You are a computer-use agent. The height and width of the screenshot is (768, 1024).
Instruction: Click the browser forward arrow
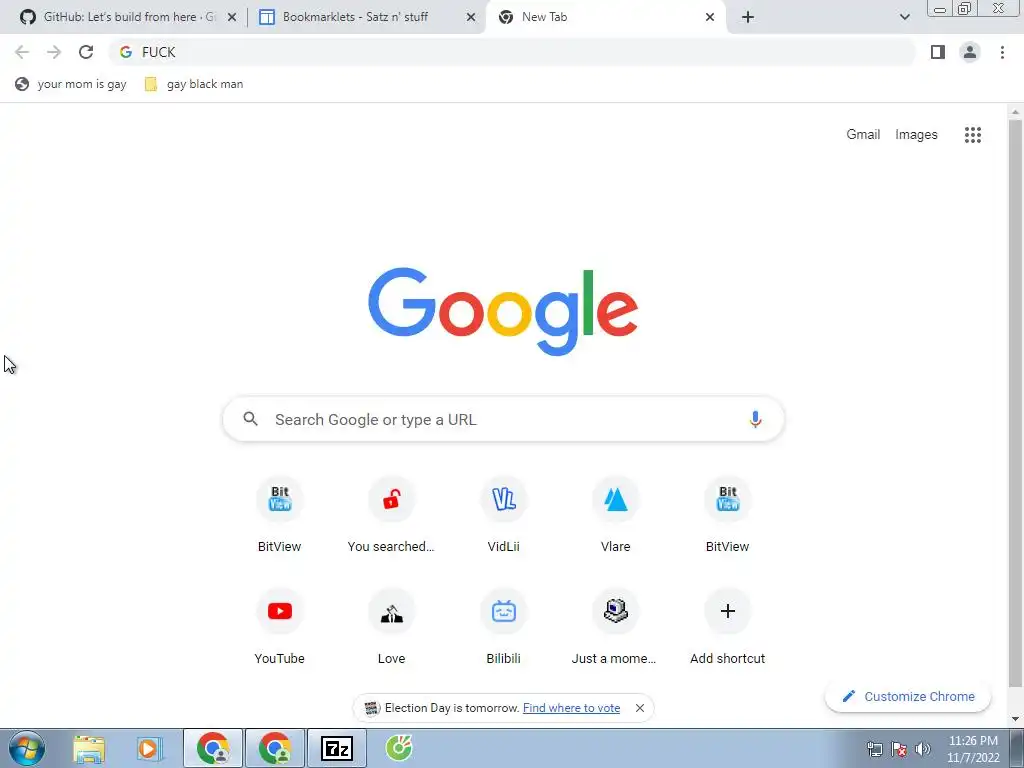(54, 52)
